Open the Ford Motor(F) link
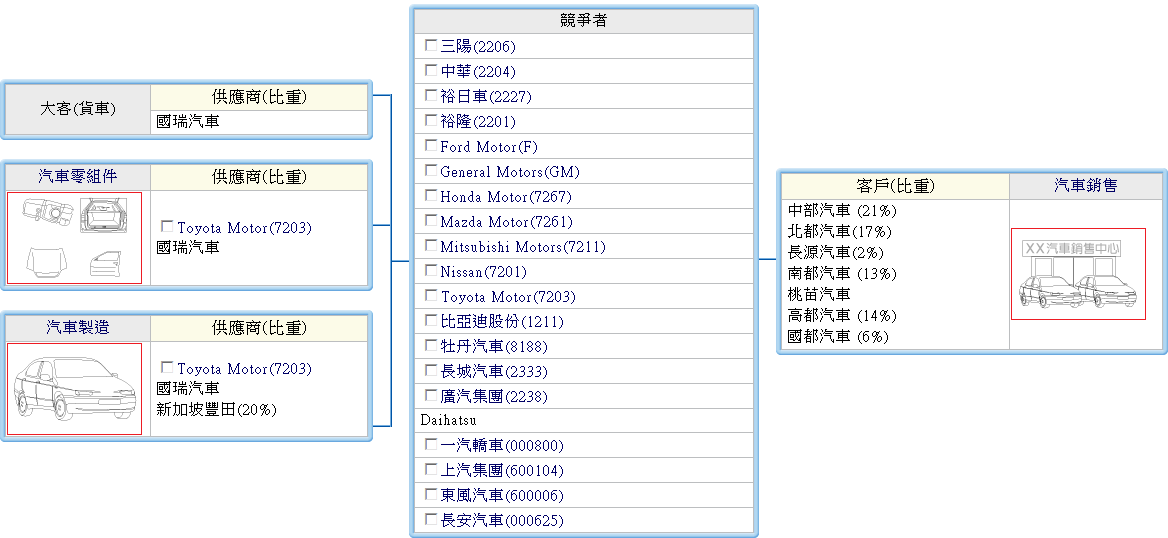 (489, 147)
